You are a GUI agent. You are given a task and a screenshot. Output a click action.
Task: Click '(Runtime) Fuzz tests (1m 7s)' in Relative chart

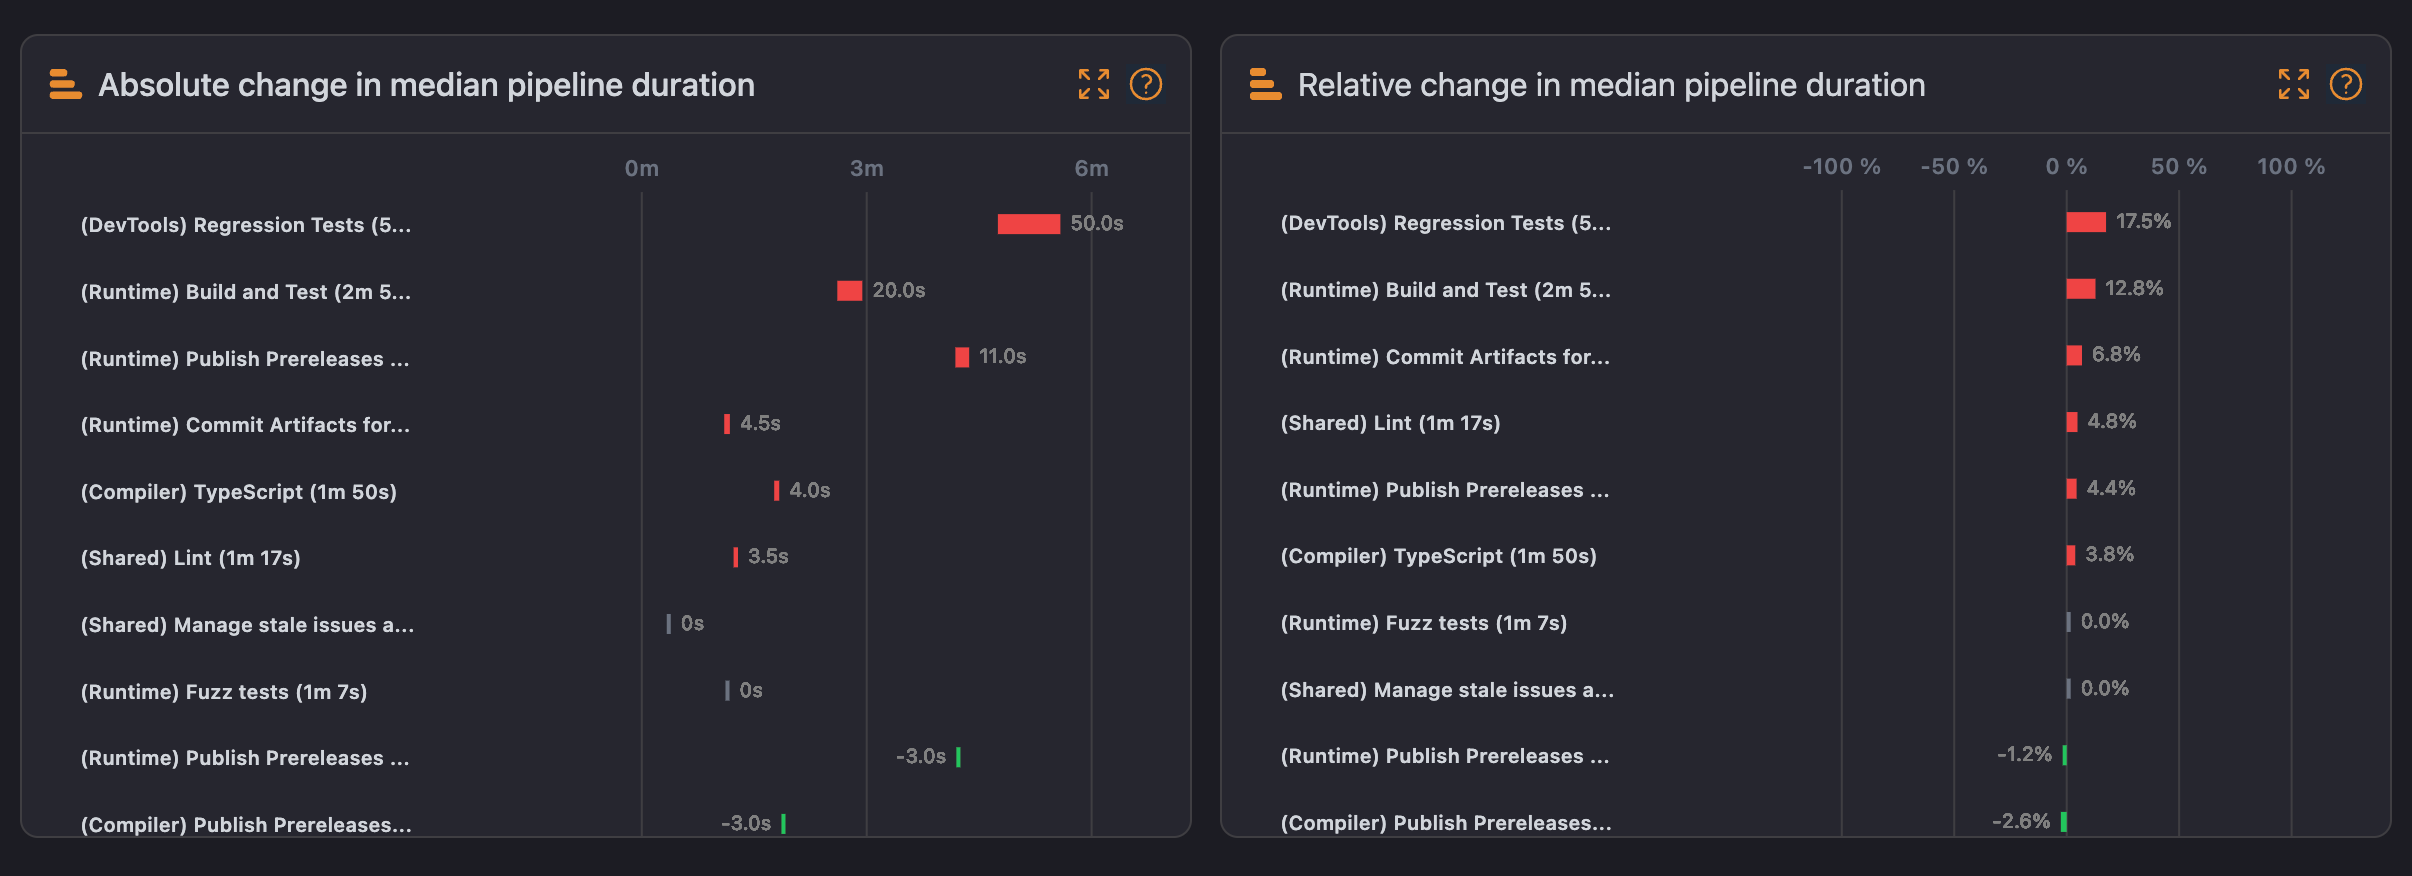point(1424,623)
